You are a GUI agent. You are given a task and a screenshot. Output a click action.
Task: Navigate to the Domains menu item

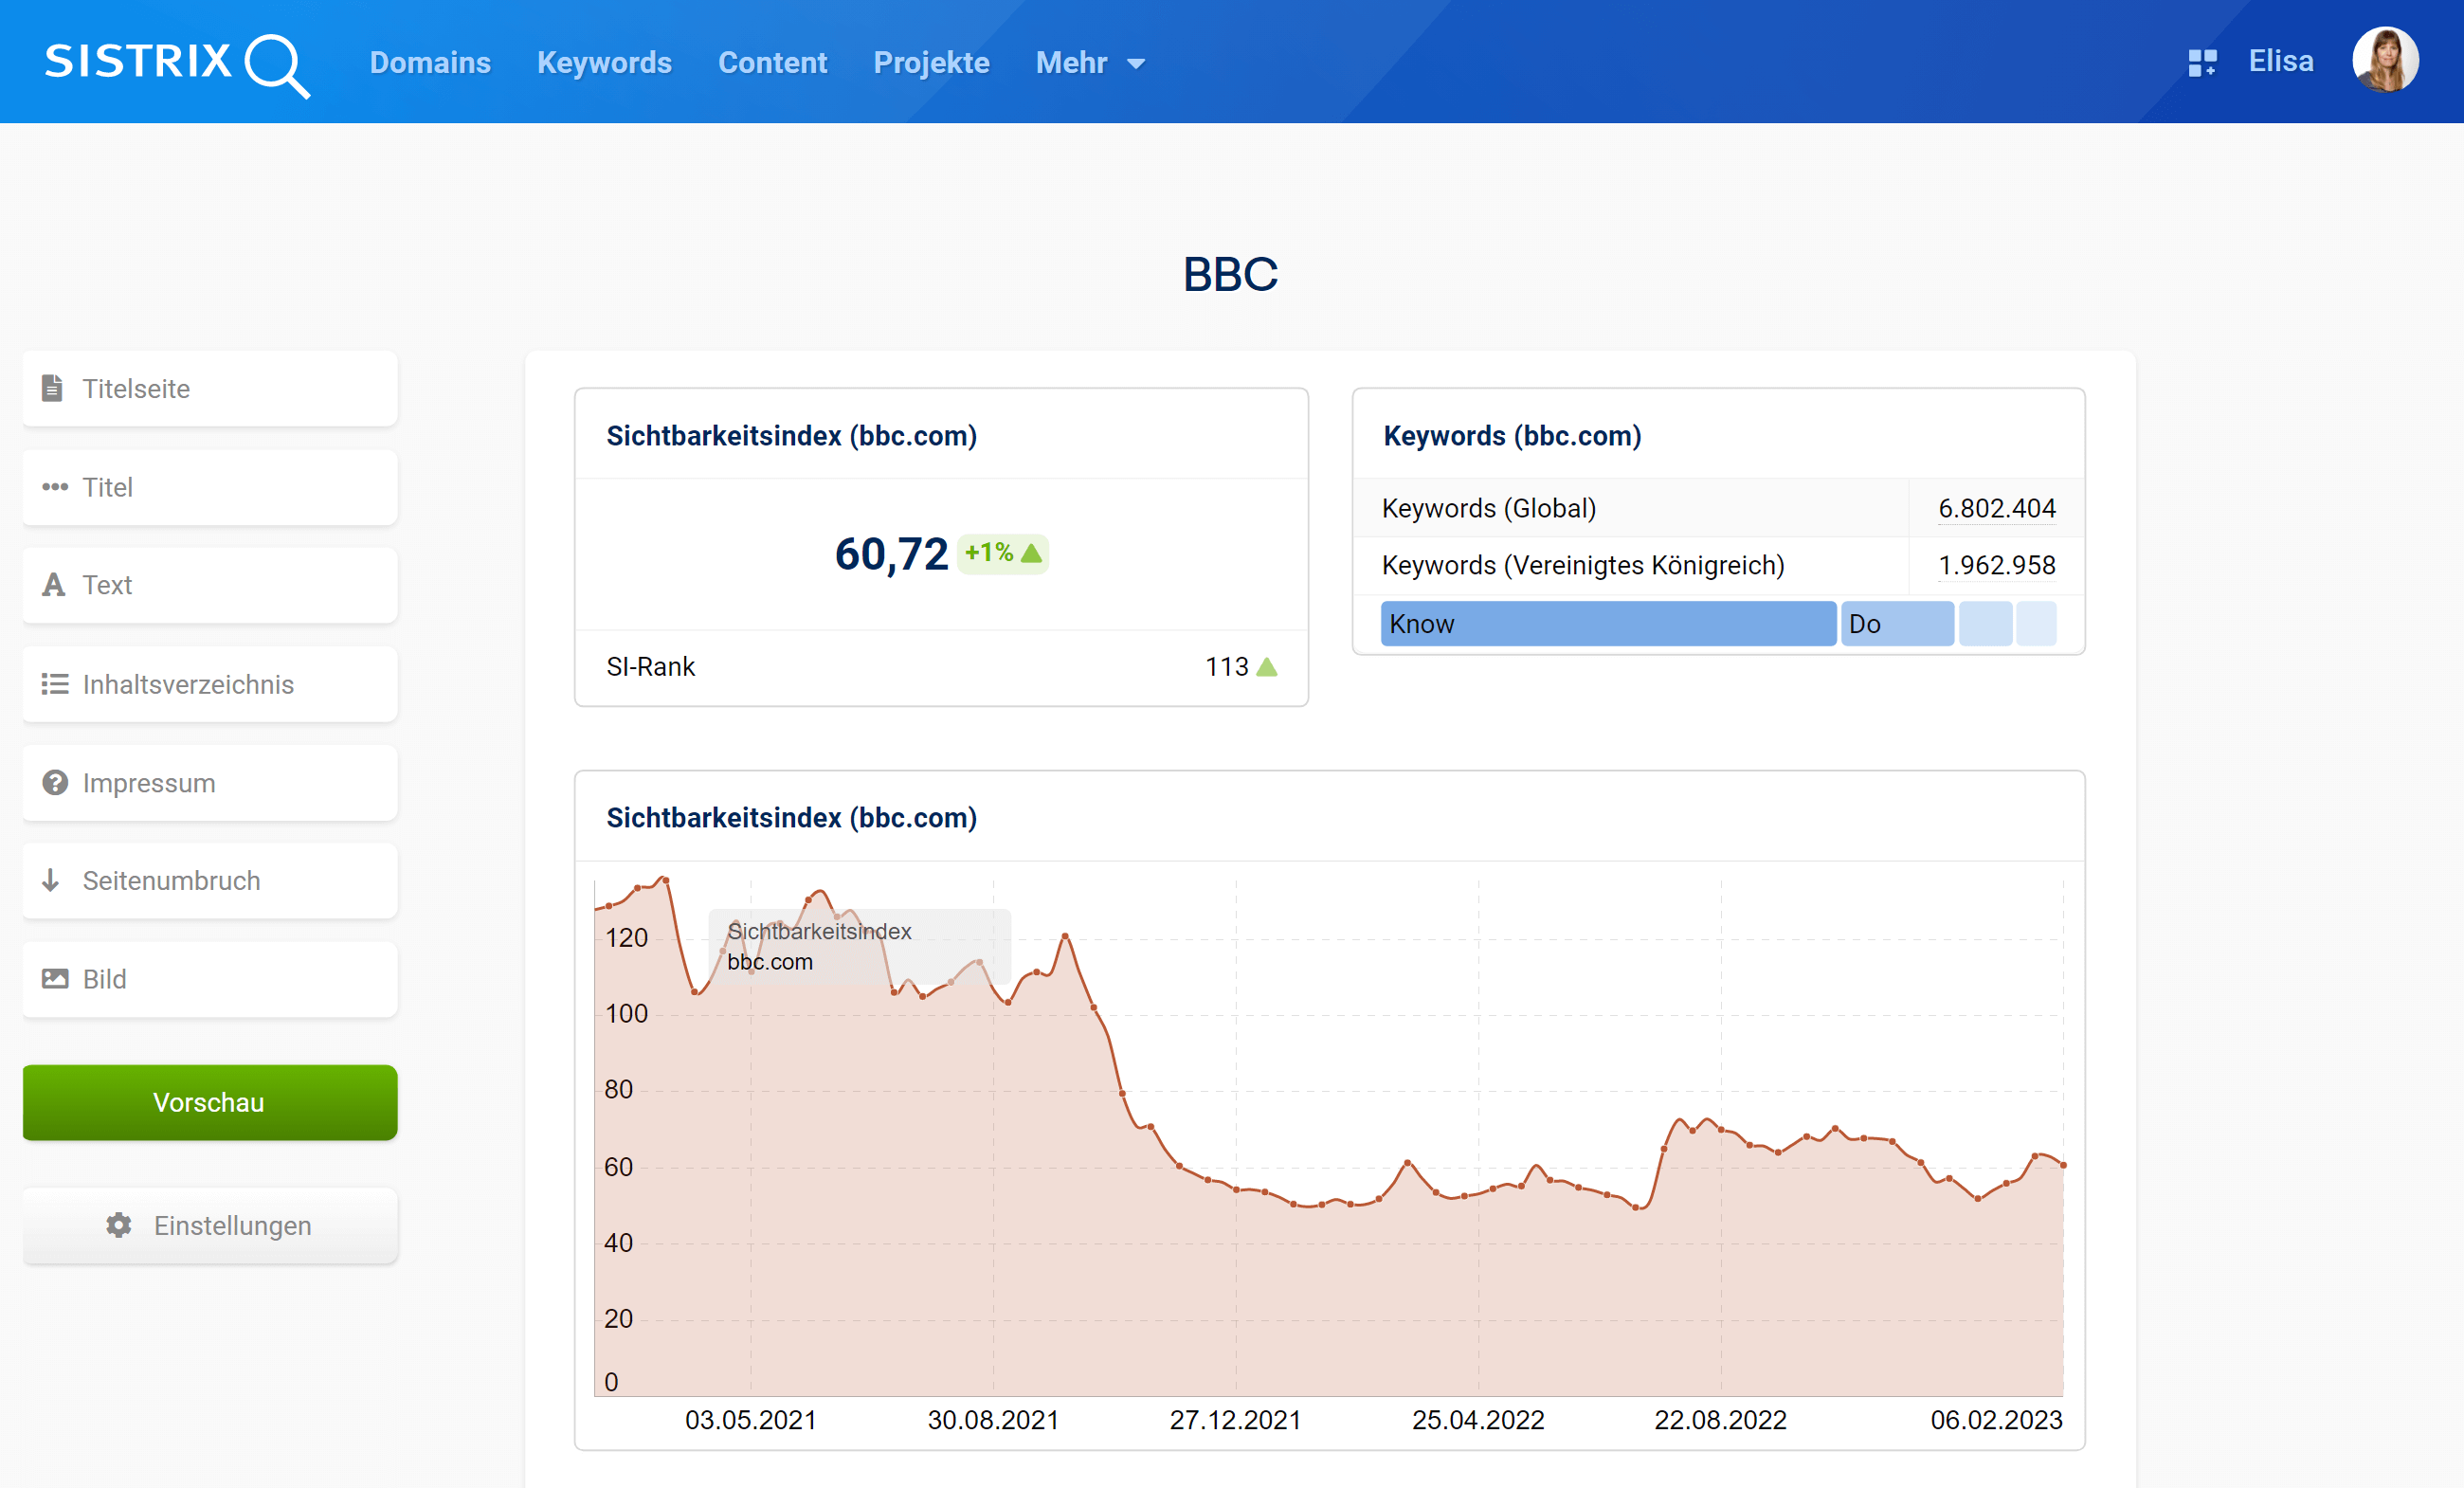click(429, 62)
